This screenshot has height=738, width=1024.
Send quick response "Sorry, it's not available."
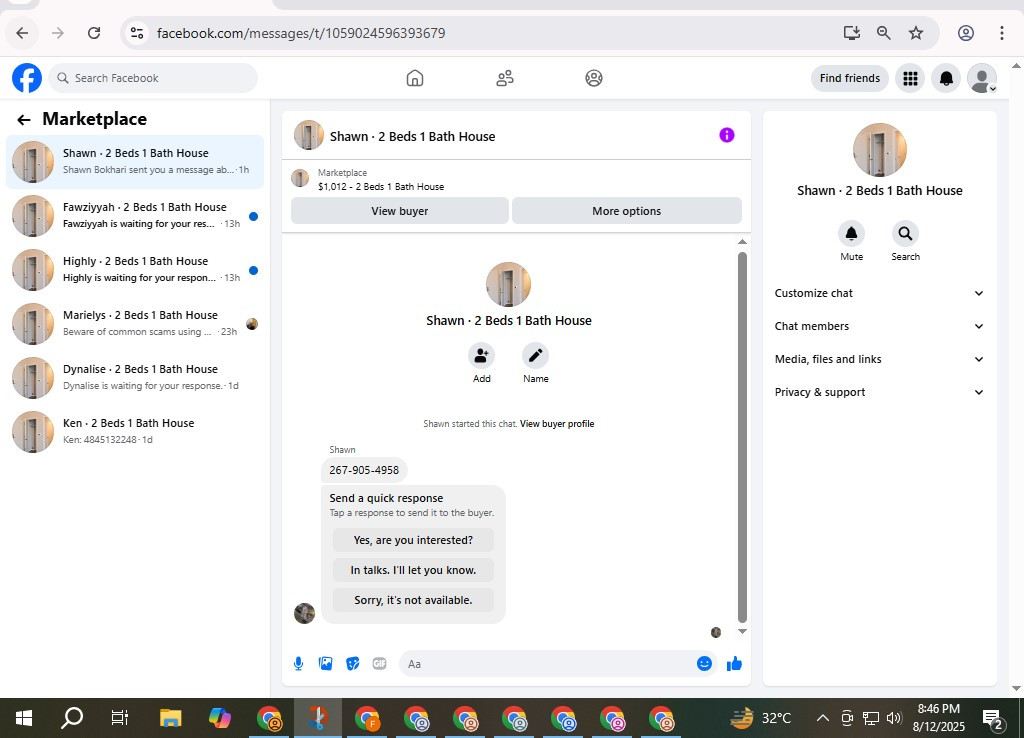(x=413, y=600)
